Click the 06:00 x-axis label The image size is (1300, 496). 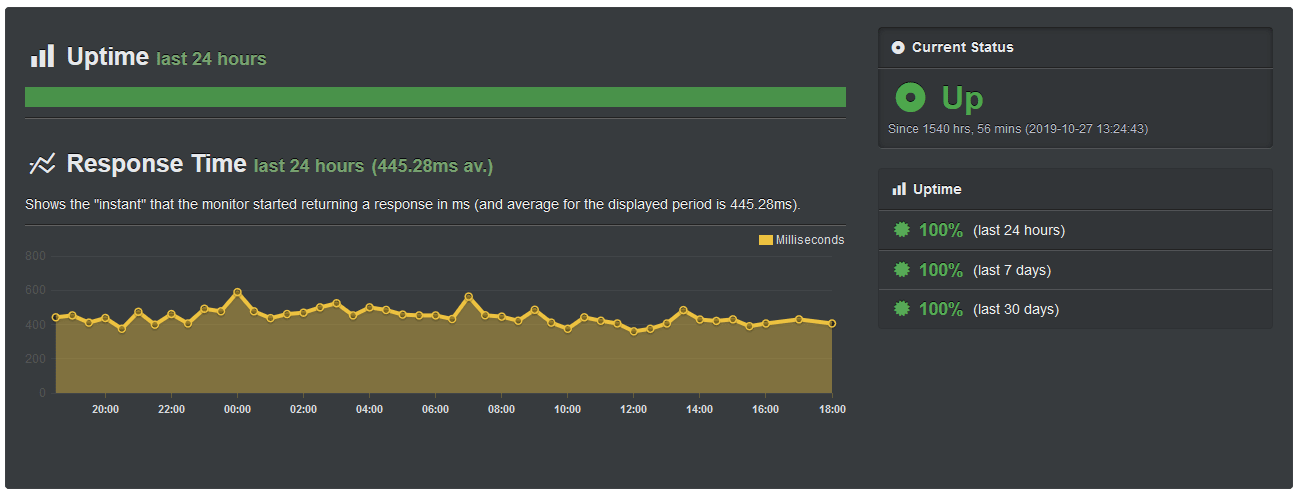(435, 409)
